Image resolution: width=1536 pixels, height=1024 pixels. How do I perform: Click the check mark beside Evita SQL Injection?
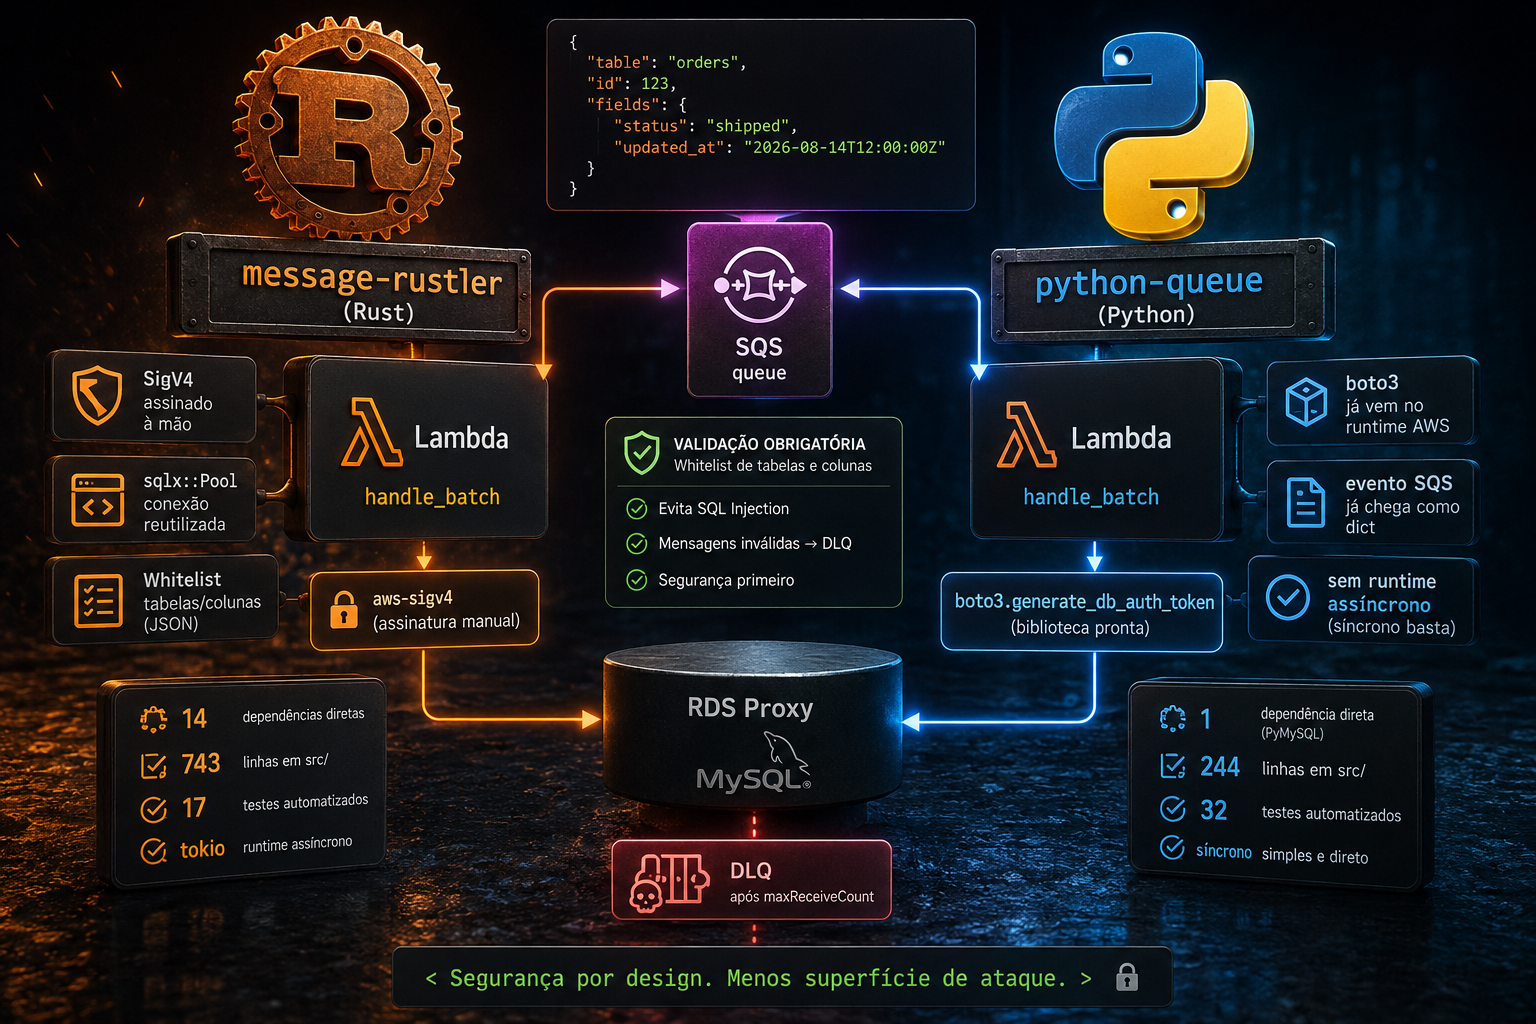(x=636, y=509)
